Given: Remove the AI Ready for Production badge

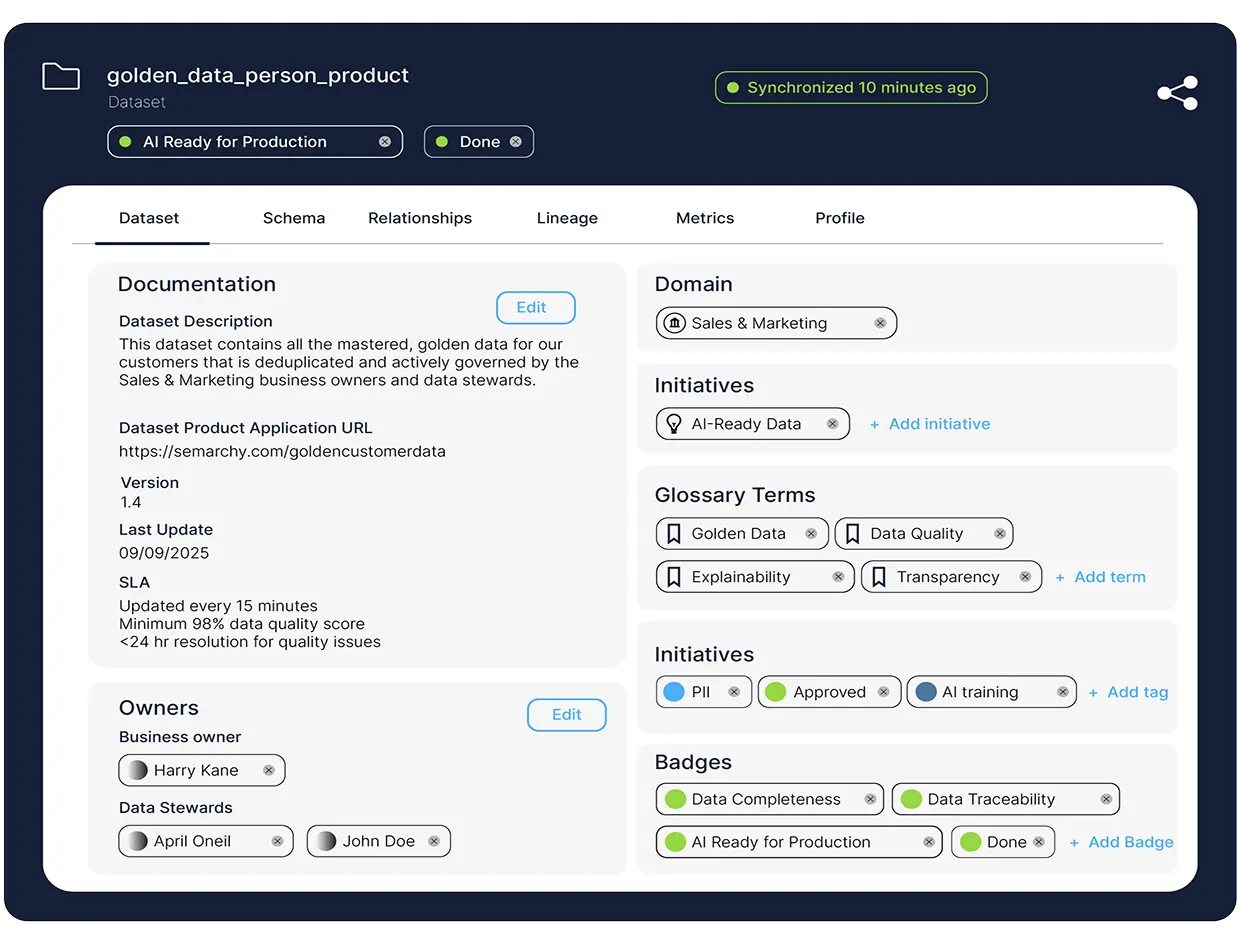Looking at the screenshot, I should pos(929,842).
